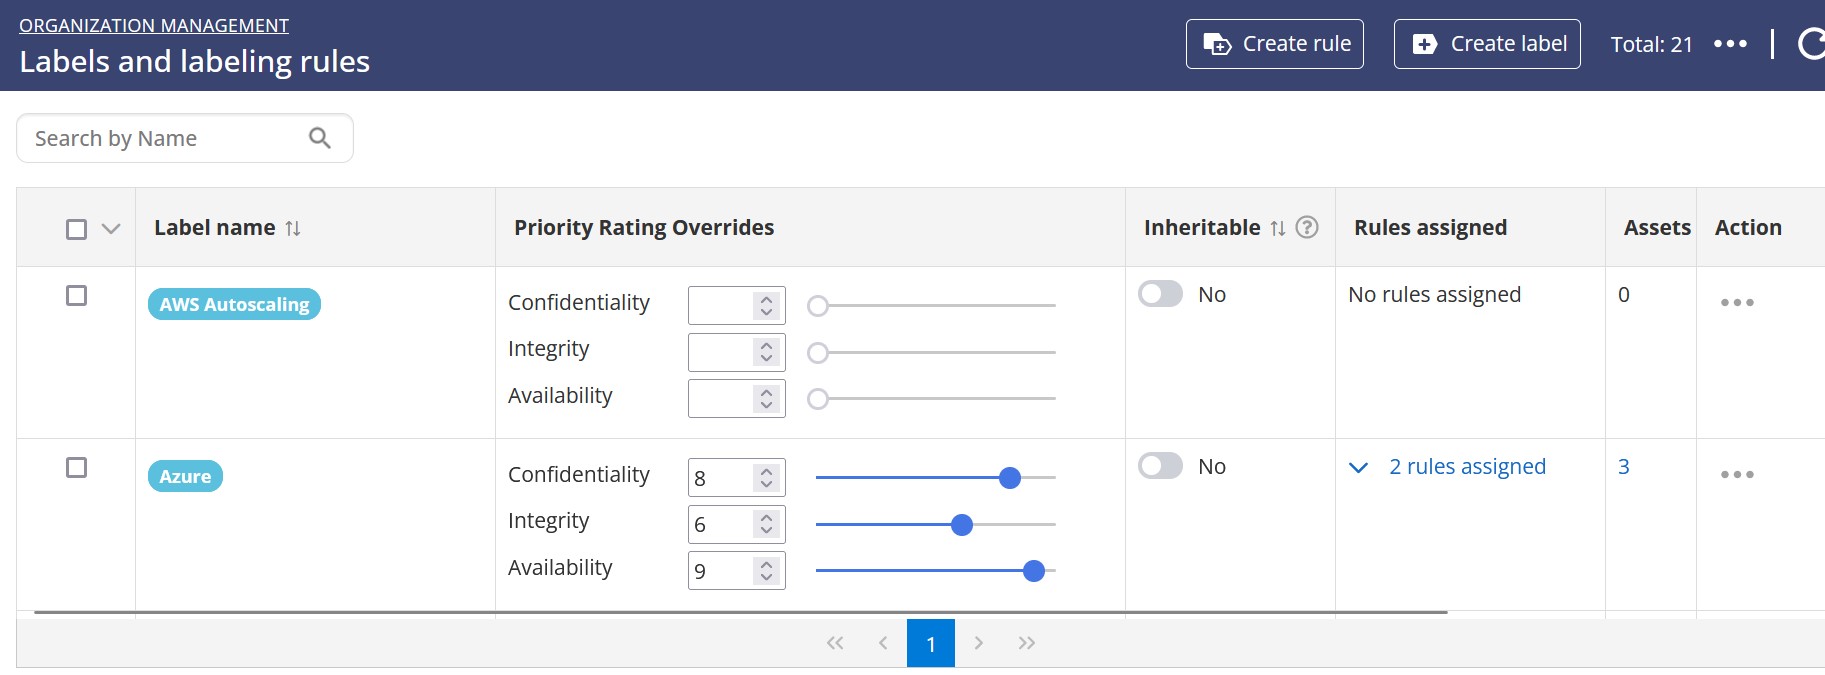Check the AWS Autoscaling row checkbox
The width and height of the screenshot is (1825, 675).
pyautogui.click(x=76, y=295)
